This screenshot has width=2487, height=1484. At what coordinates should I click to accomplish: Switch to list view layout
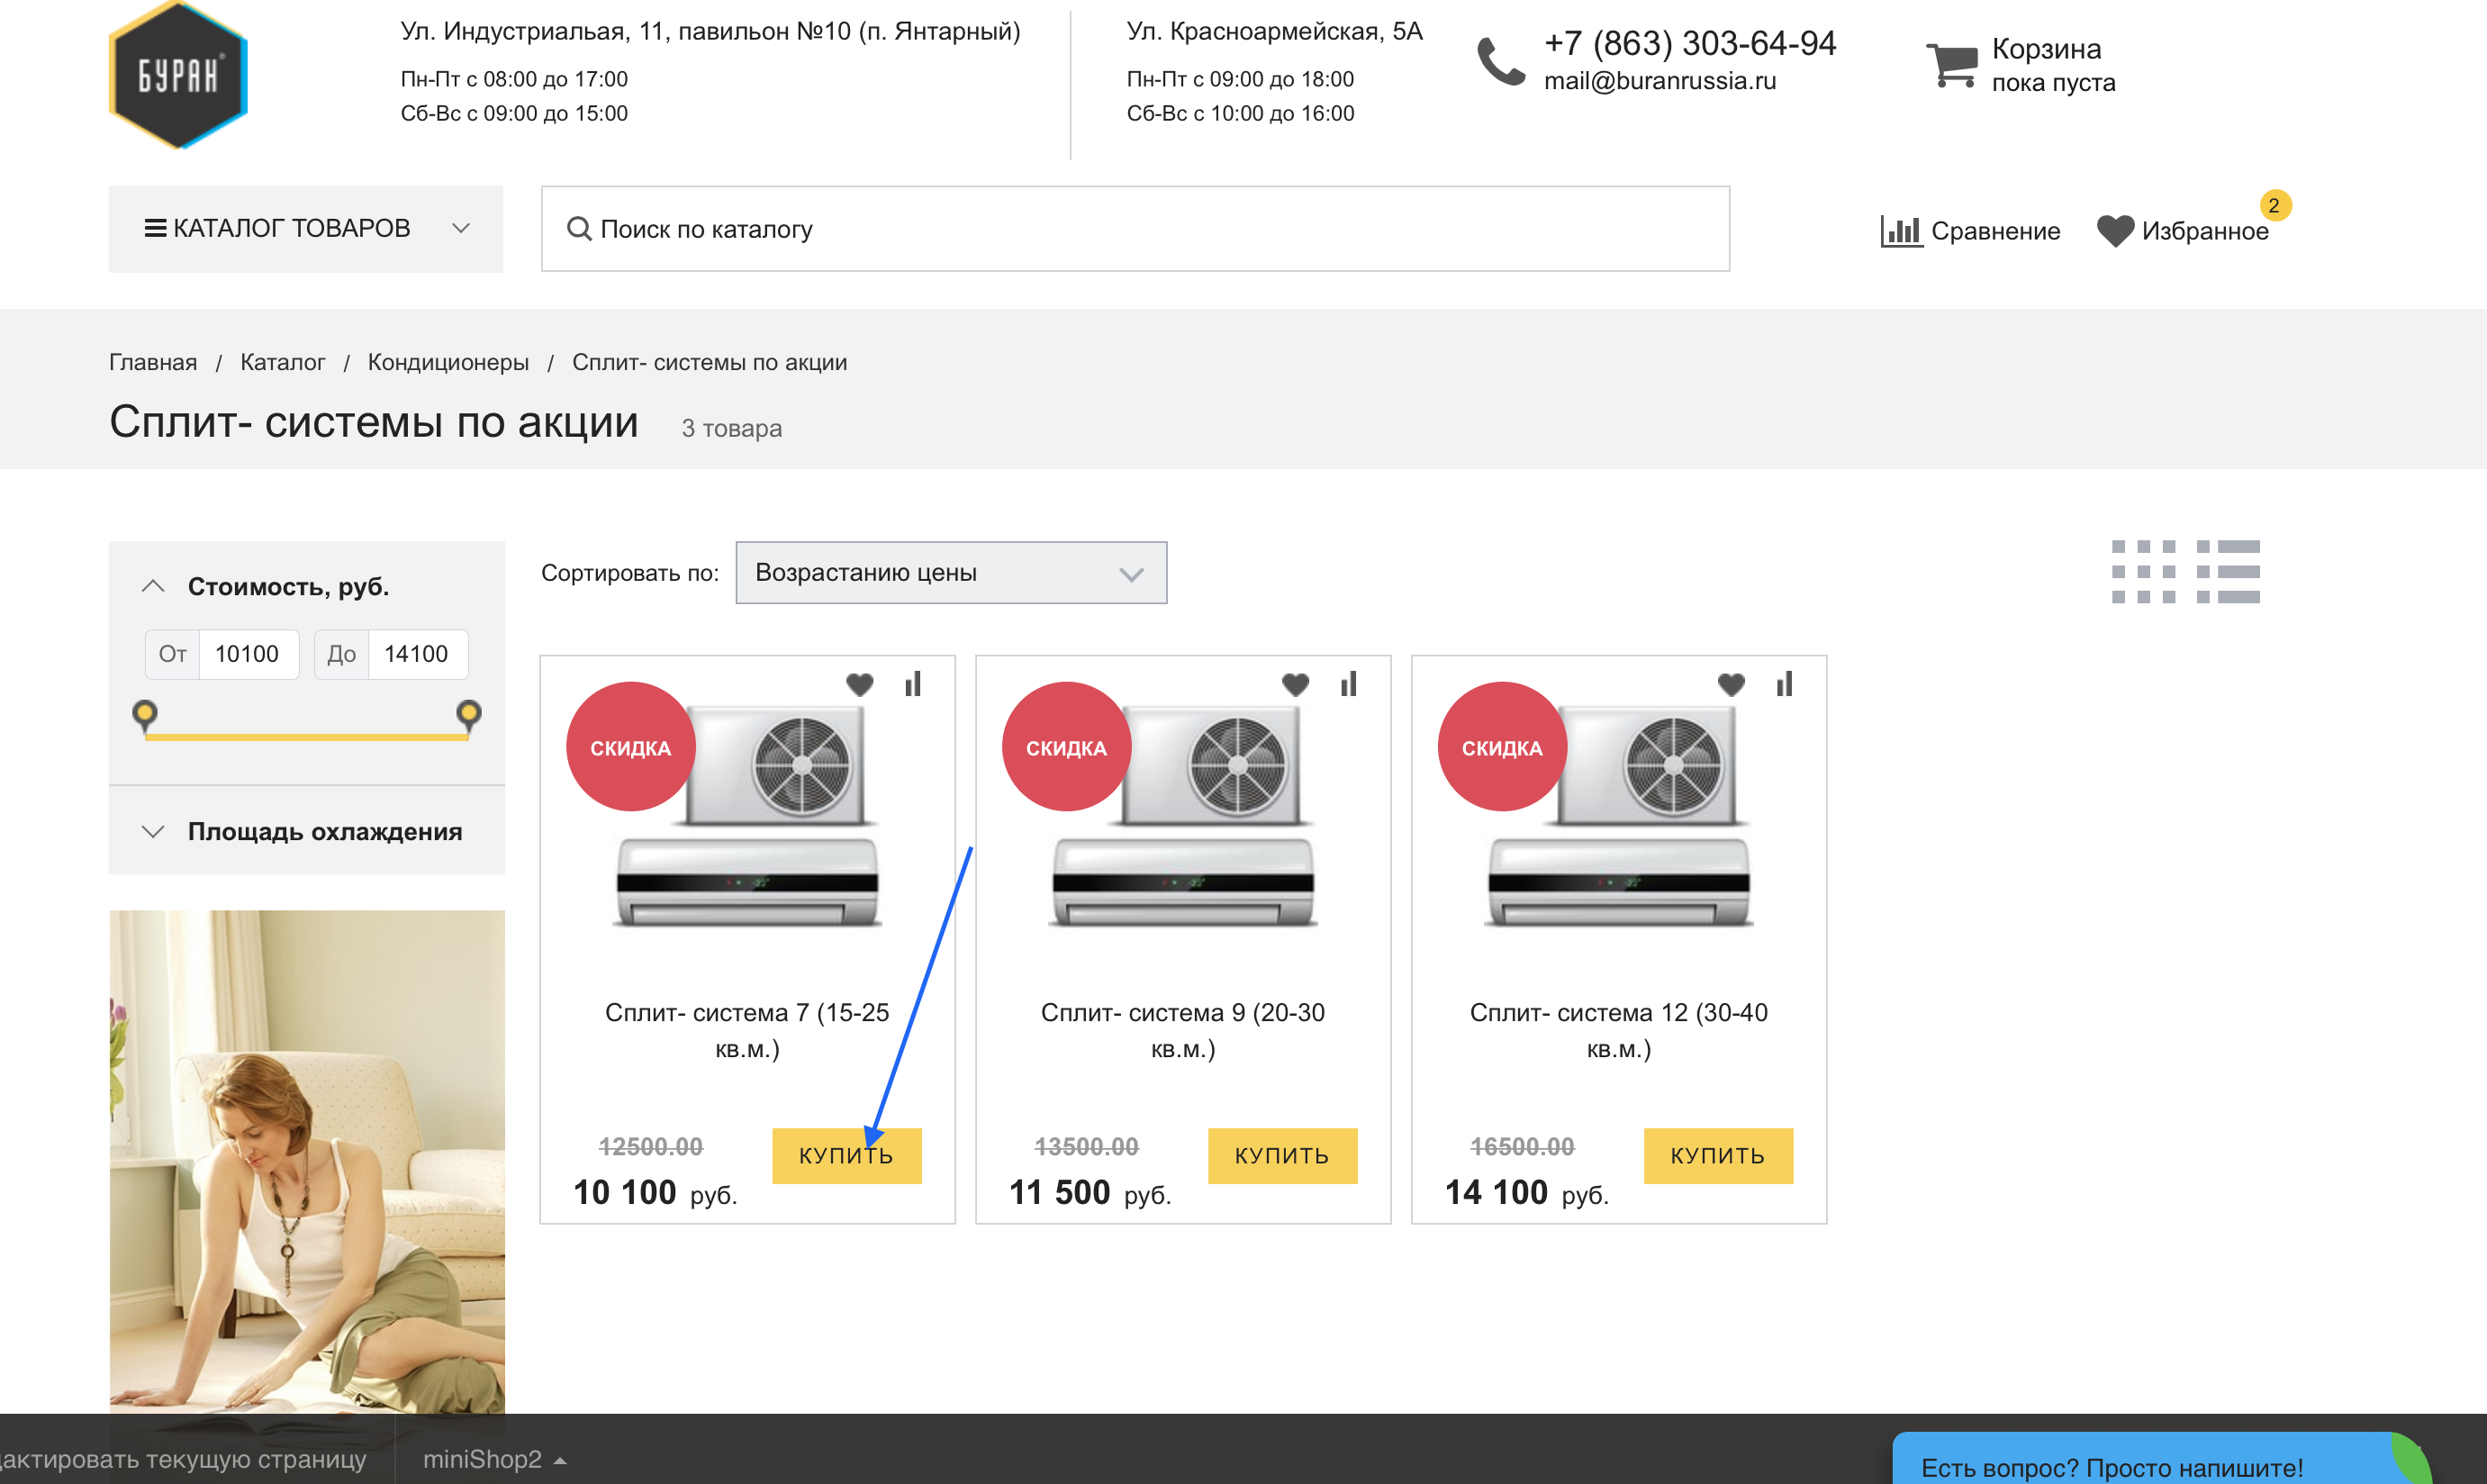pos(2227,572)
